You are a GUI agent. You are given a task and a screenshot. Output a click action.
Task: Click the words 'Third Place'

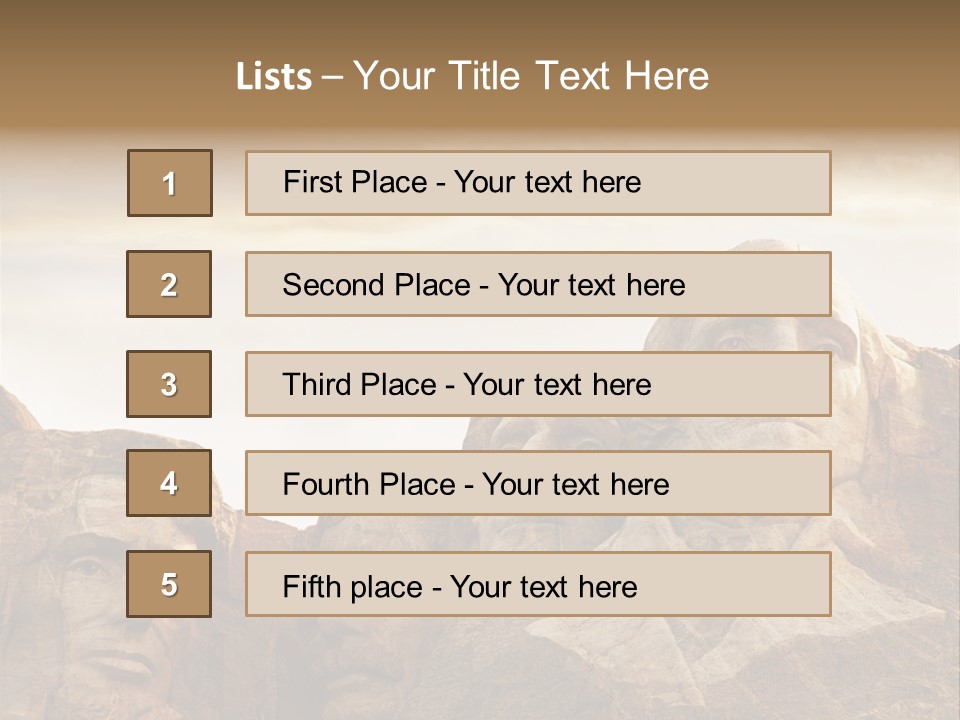pyautogui.click(x=359, y=384)
